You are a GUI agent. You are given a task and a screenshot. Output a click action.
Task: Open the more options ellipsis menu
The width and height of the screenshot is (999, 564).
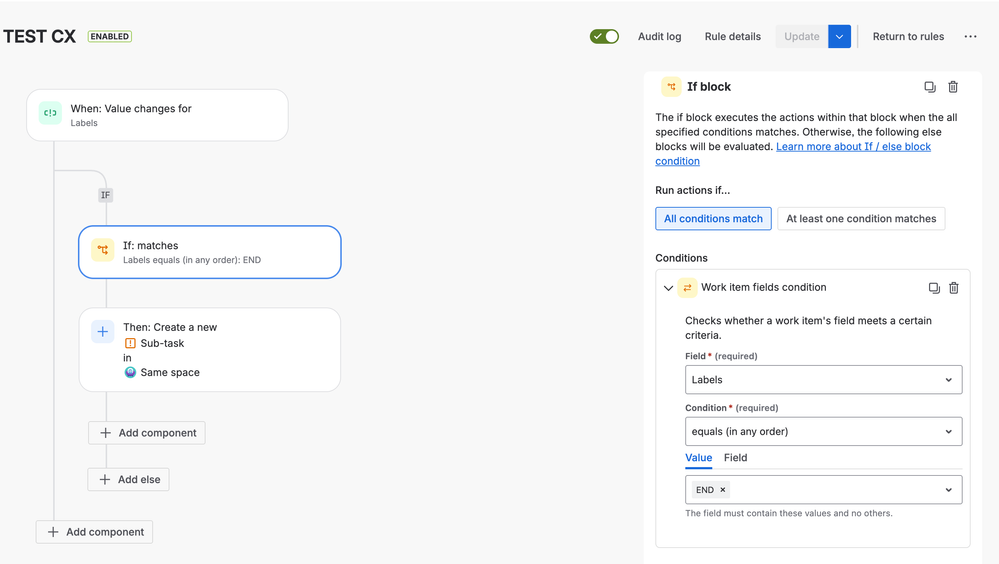point(970,36)
